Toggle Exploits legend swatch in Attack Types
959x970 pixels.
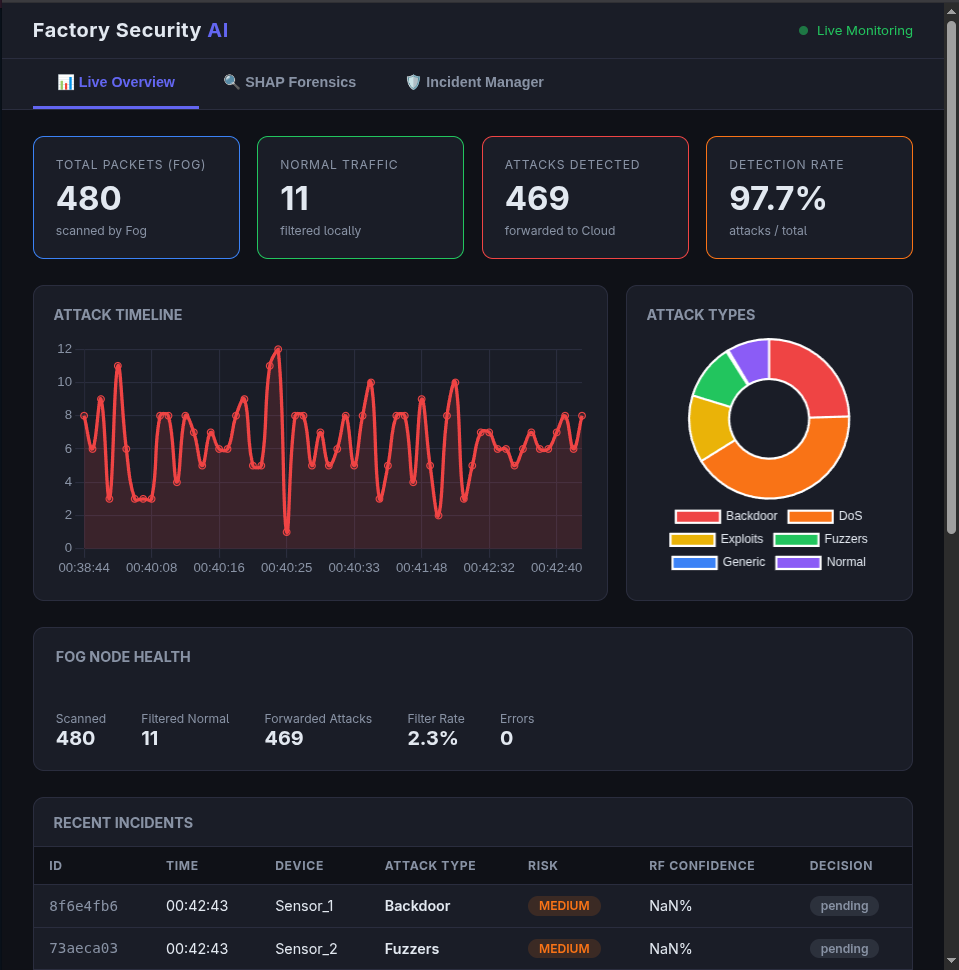pyautogui.click(x=692, y=539)
